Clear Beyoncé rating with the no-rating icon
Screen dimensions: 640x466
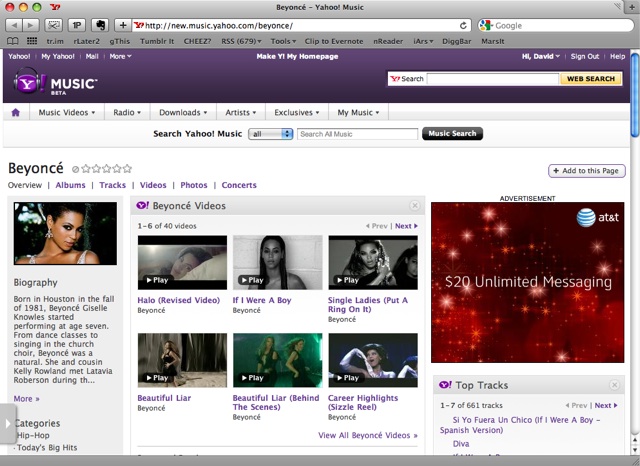click(75, 169)
